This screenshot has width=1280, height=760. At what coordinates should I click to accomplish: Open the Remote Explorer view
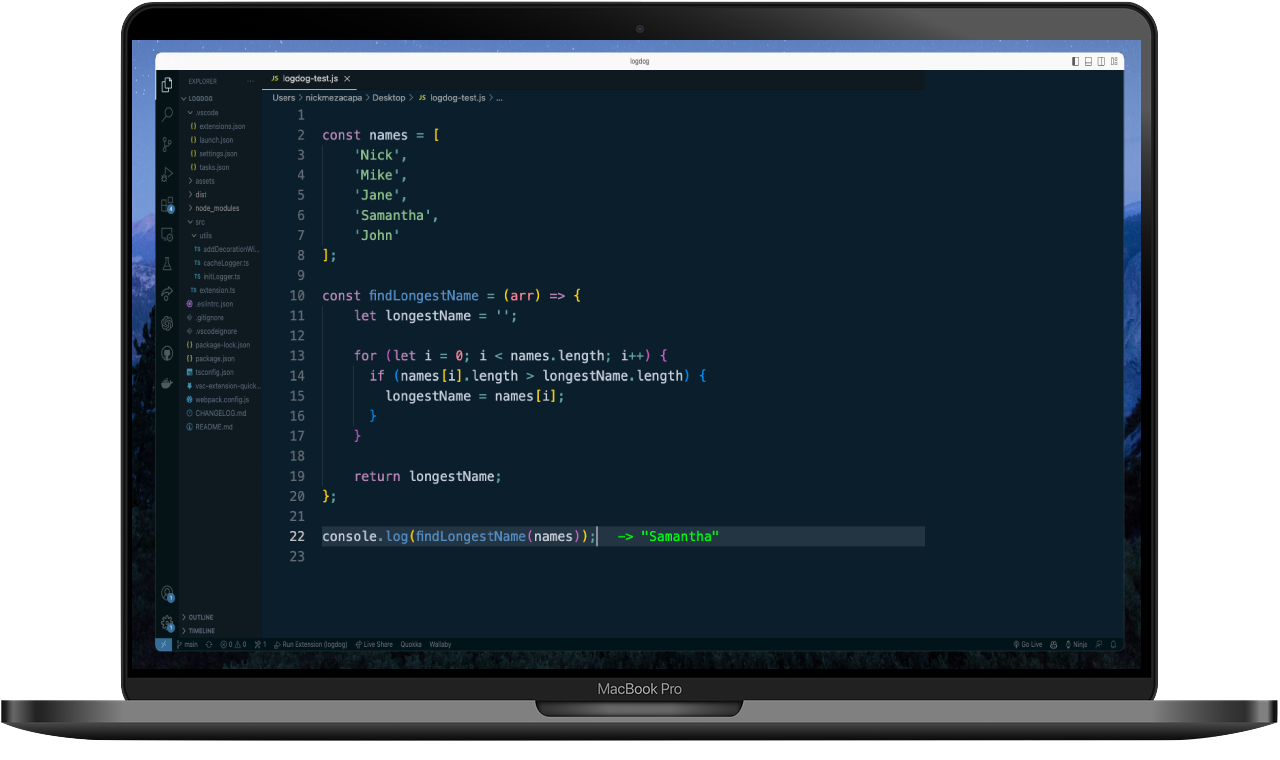[x=167, y=234]
